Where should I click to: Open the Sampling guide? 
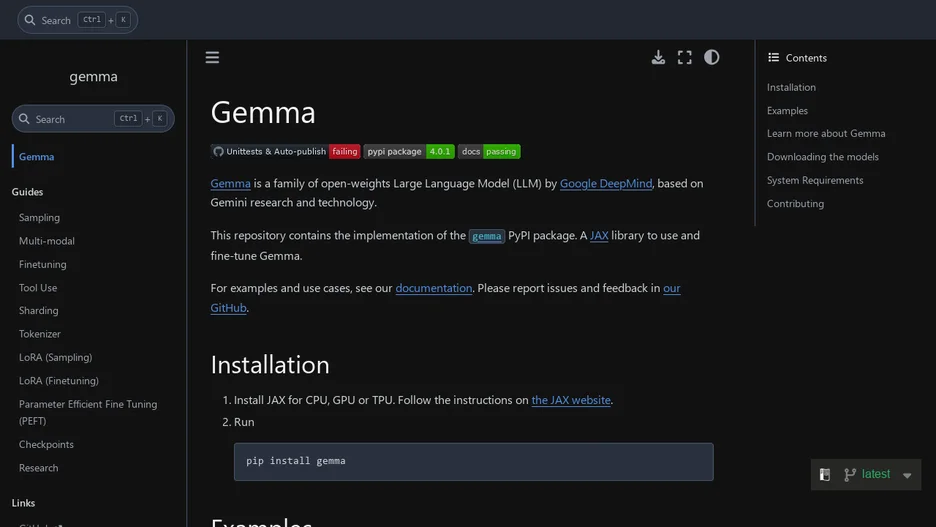[x=39, y=217]
